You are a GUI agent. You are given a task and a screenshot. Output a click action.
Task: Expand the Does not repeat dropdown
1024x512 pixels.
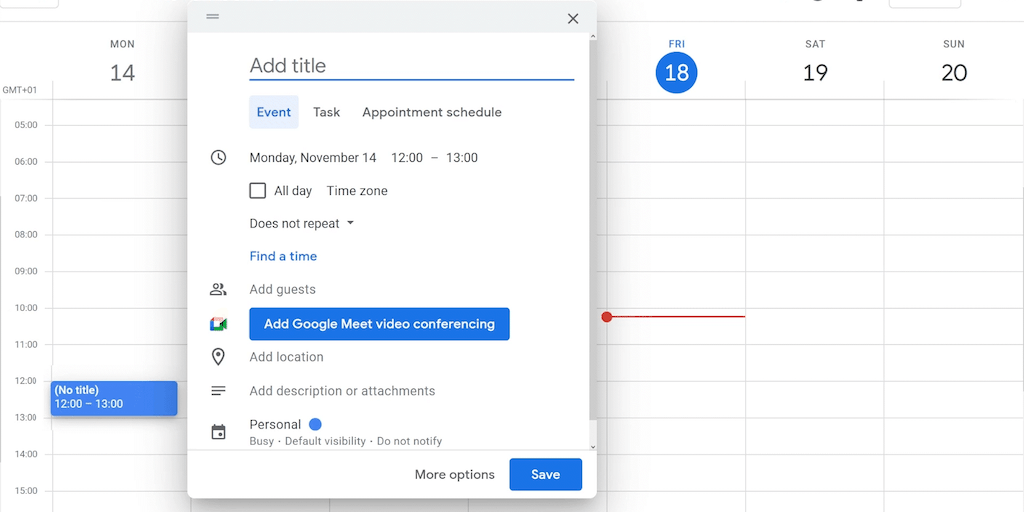coord(302,224)
